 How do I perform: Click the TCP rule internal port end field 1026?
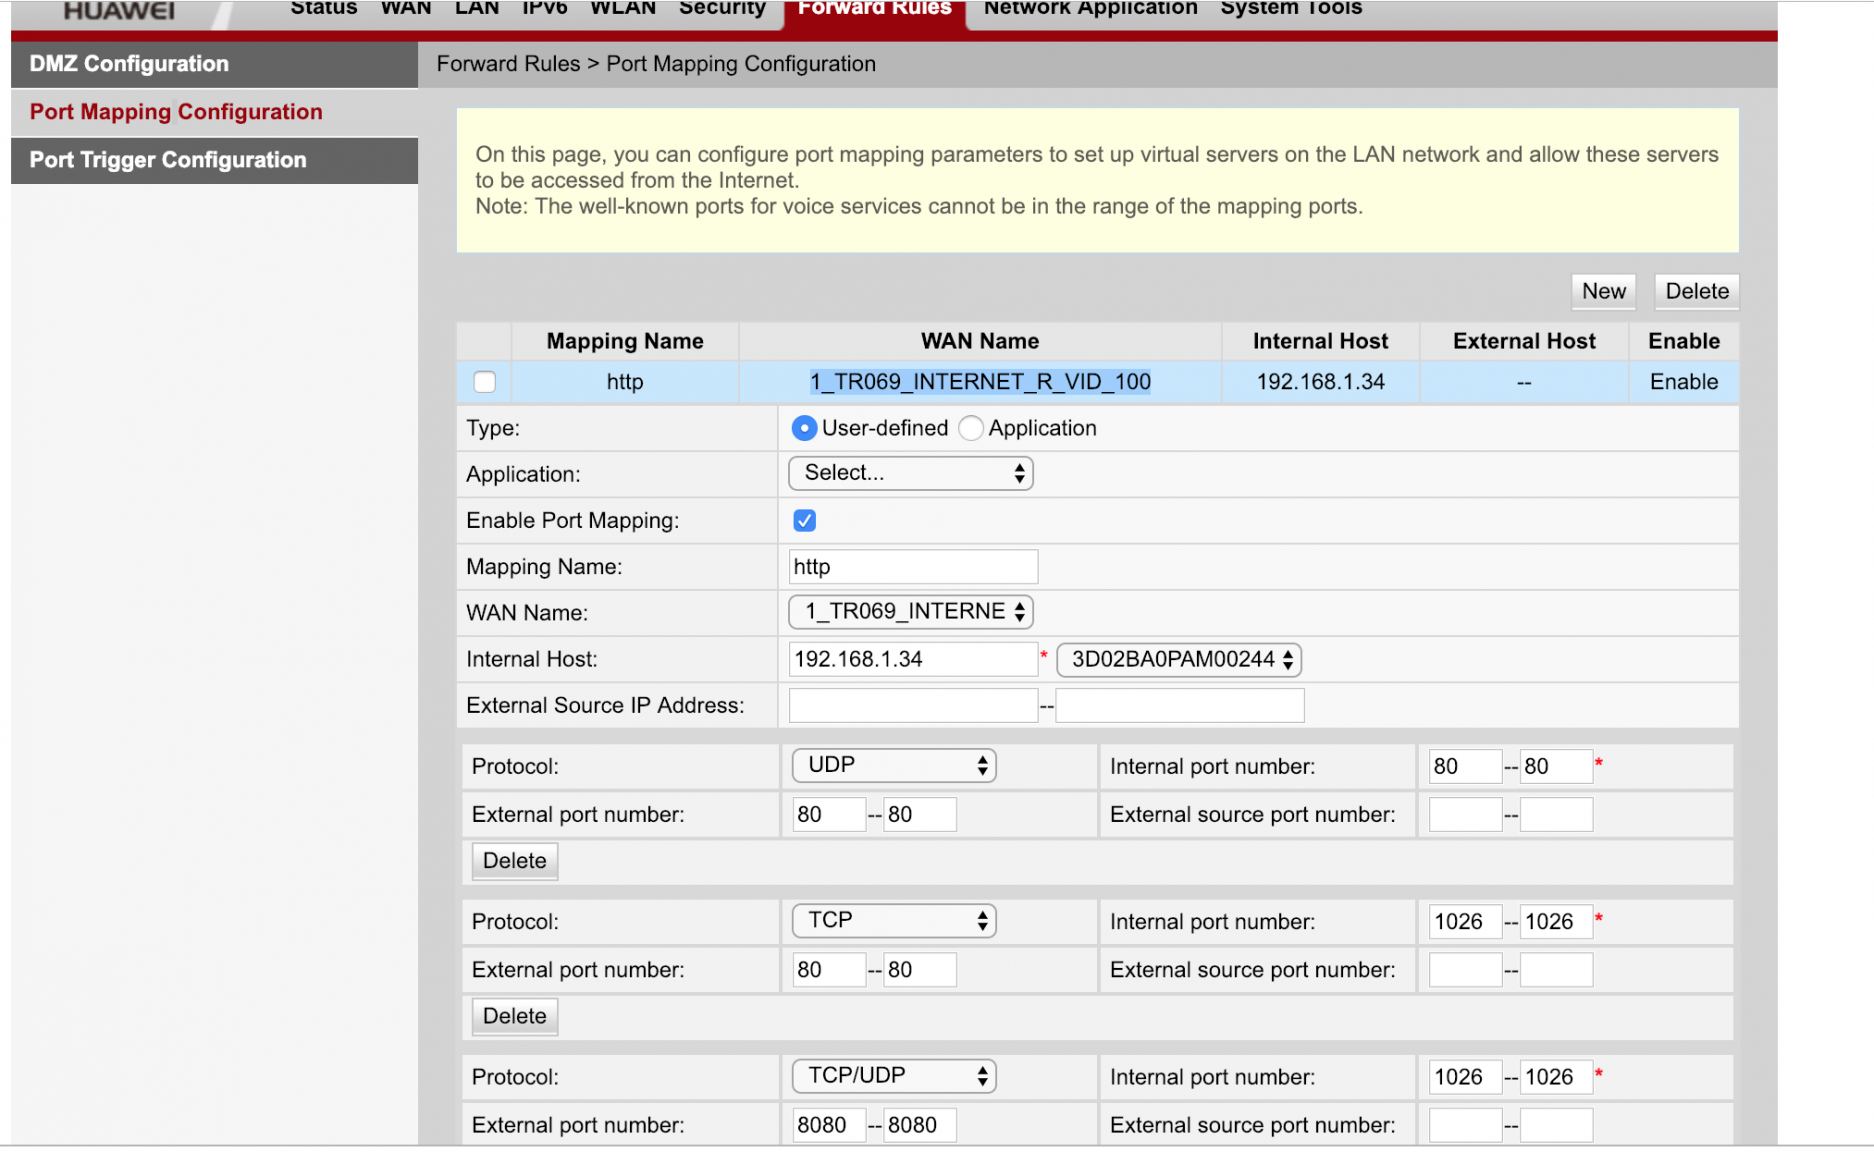click(1556, 921)
